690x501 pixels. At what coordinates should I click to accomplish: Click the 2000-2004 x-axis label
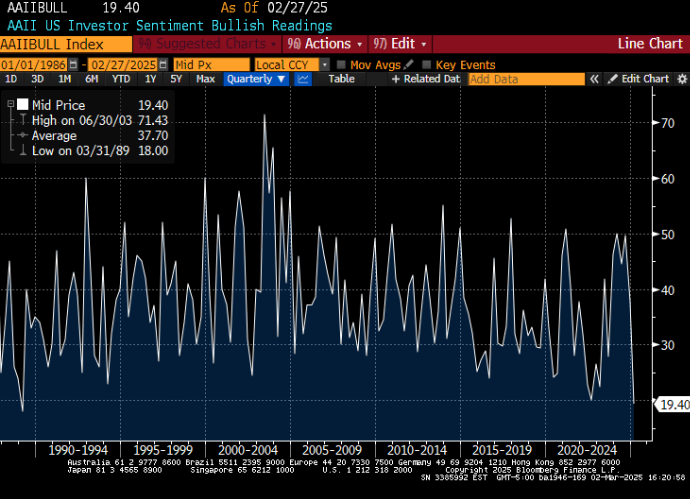(248, 450)
